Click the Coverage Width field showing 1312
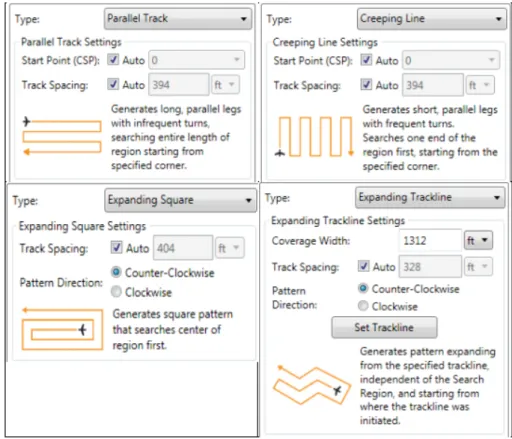Screen dimensions: 512x439 (x=430, y=240)
